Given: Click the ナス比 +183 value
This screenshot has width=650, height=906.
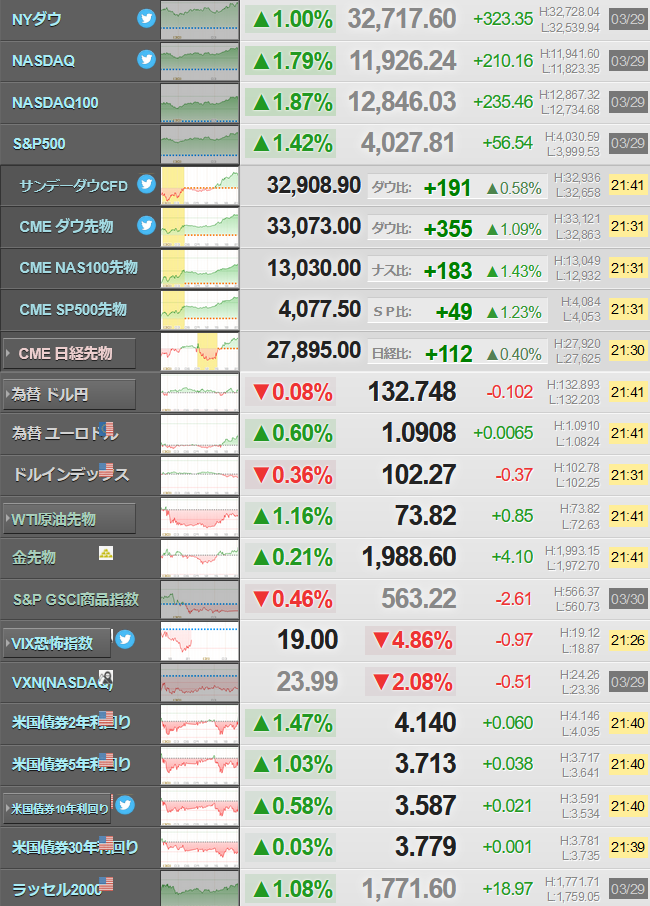Looking at the screenshot, I should coord(448,270).
